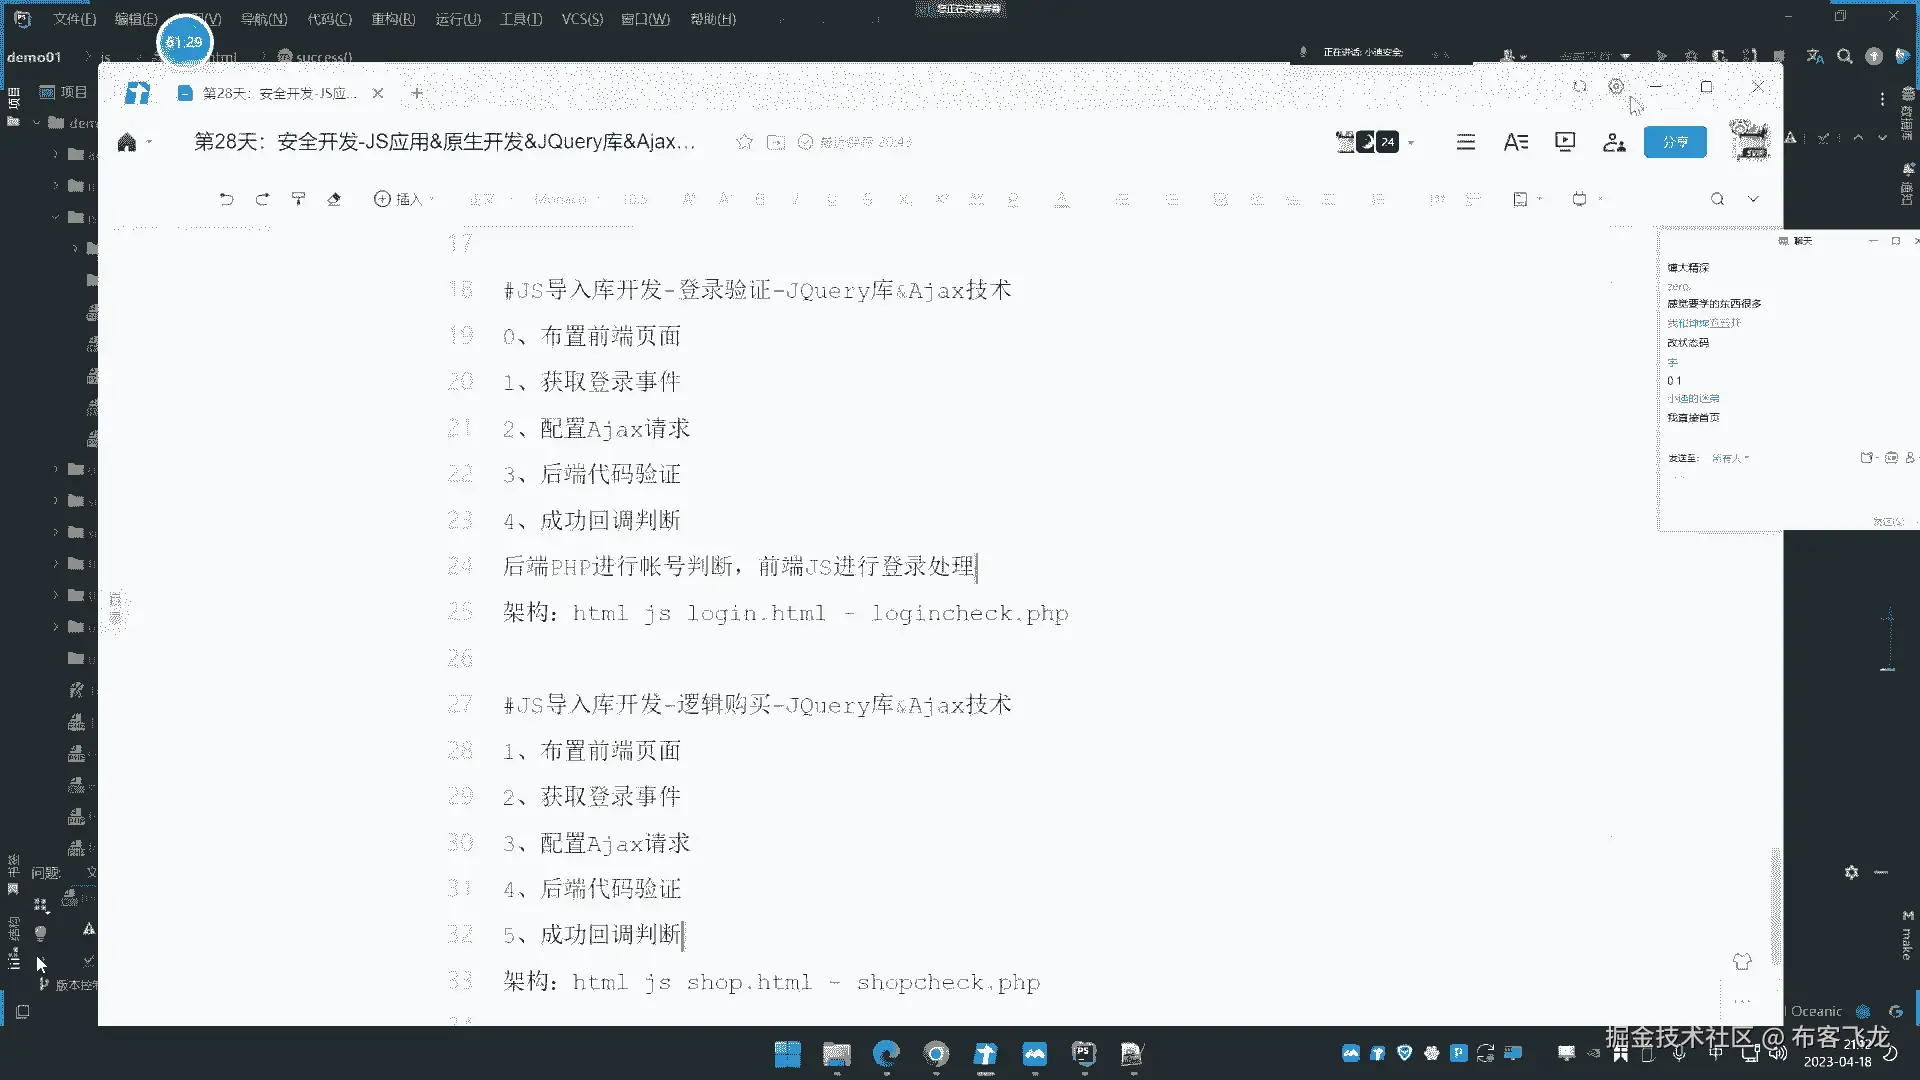Click the home icon in document header
The width and height of the screenshot is (1920, 1080).
(x=127, y=142)
